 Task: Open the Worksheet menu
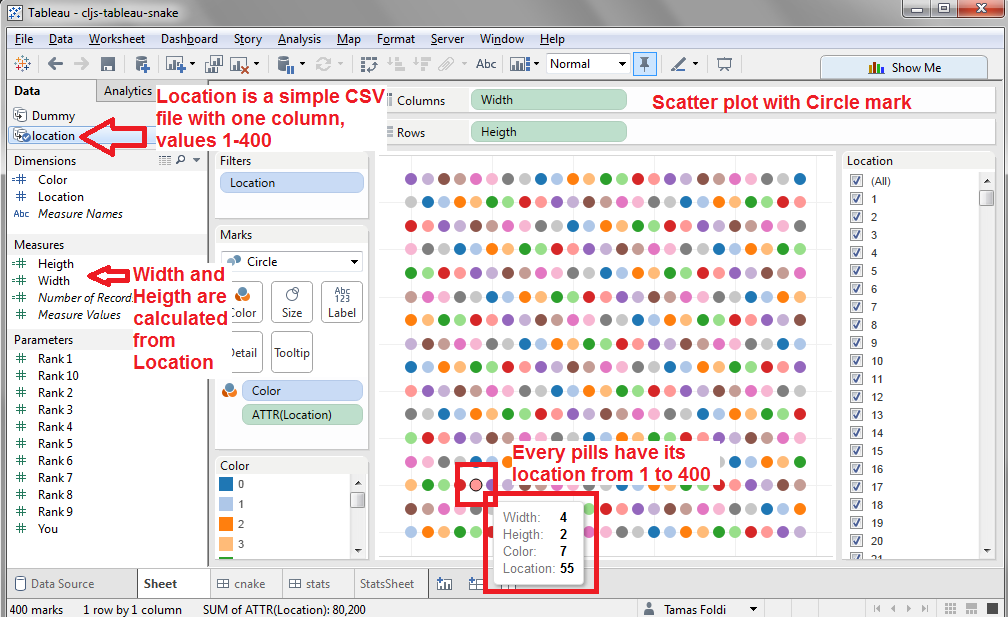pos(116,39)
